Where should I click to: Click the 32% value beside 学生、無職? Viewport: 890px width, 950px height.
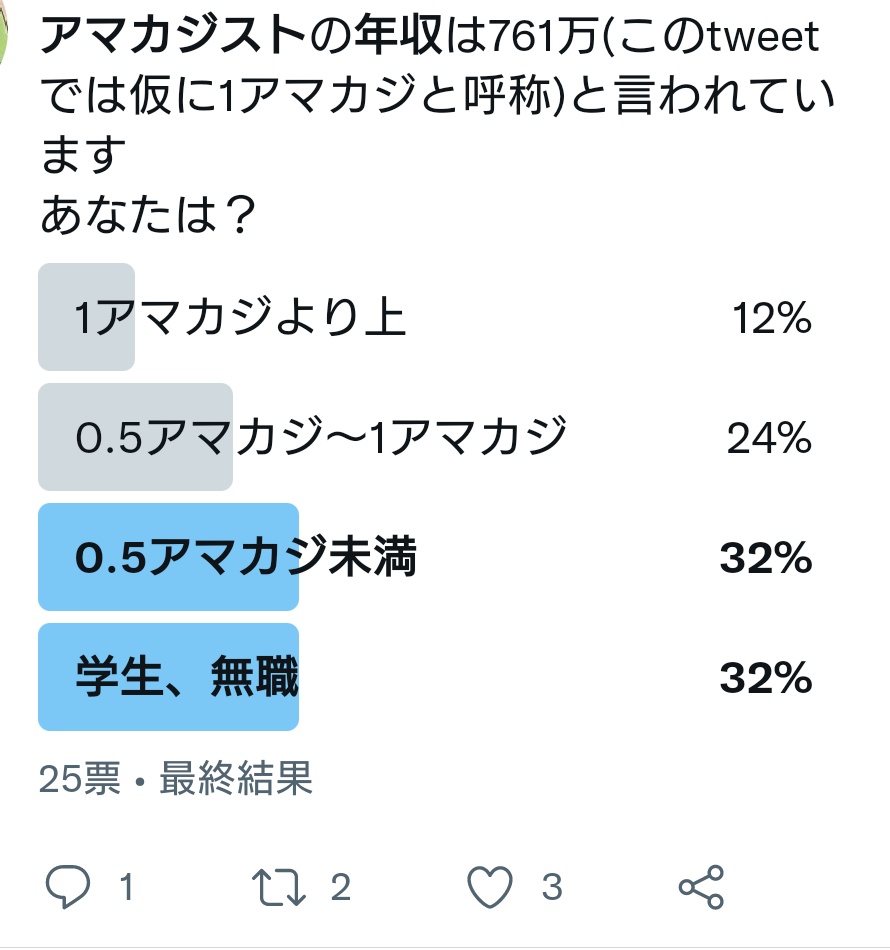tap(766, 677)
